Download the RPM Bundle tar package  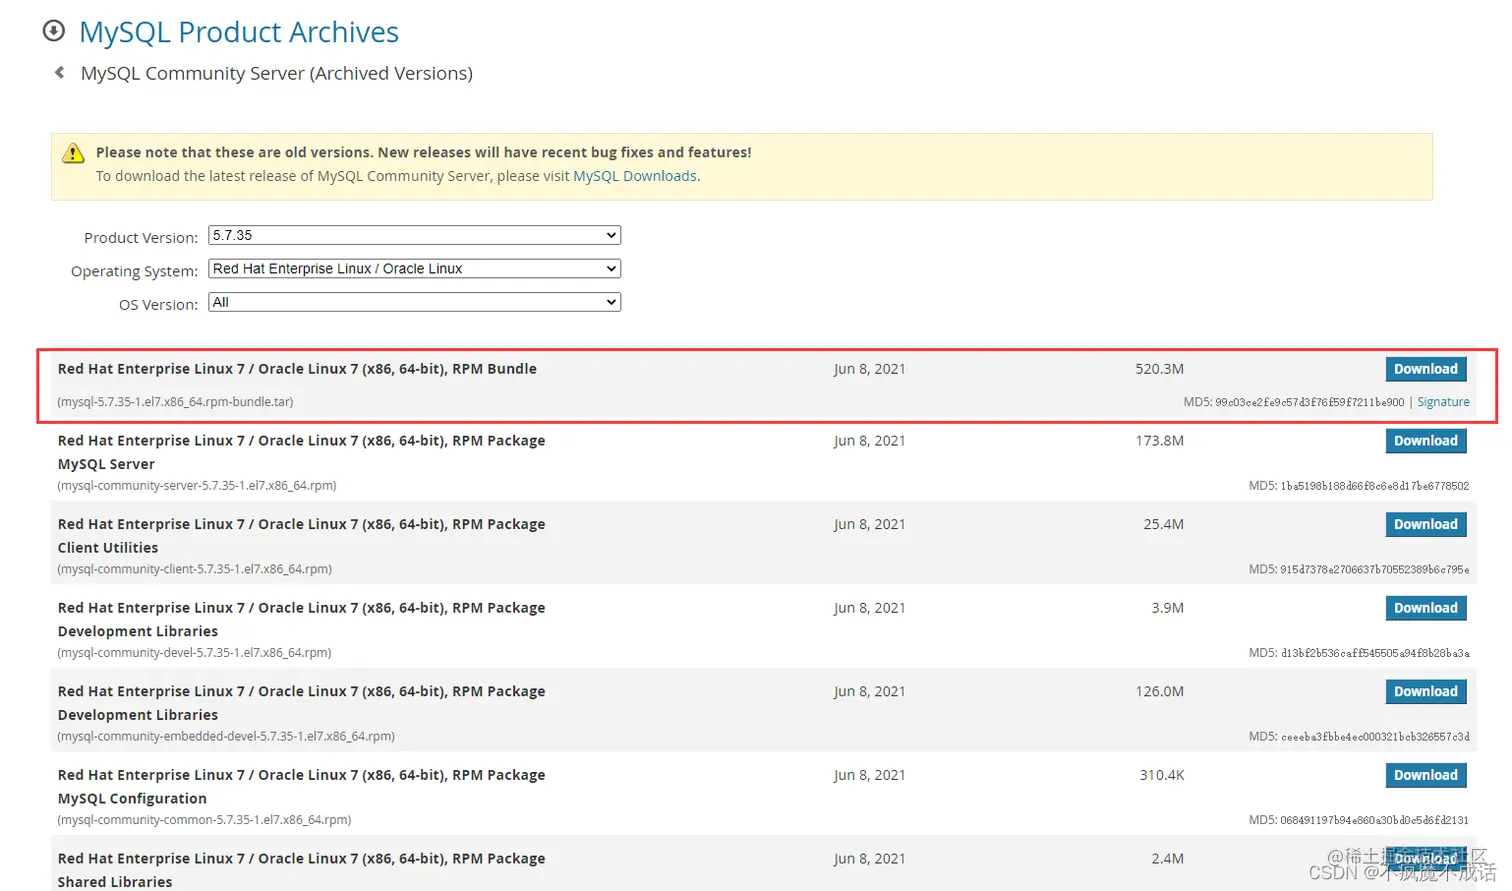tap(1426, 369)
